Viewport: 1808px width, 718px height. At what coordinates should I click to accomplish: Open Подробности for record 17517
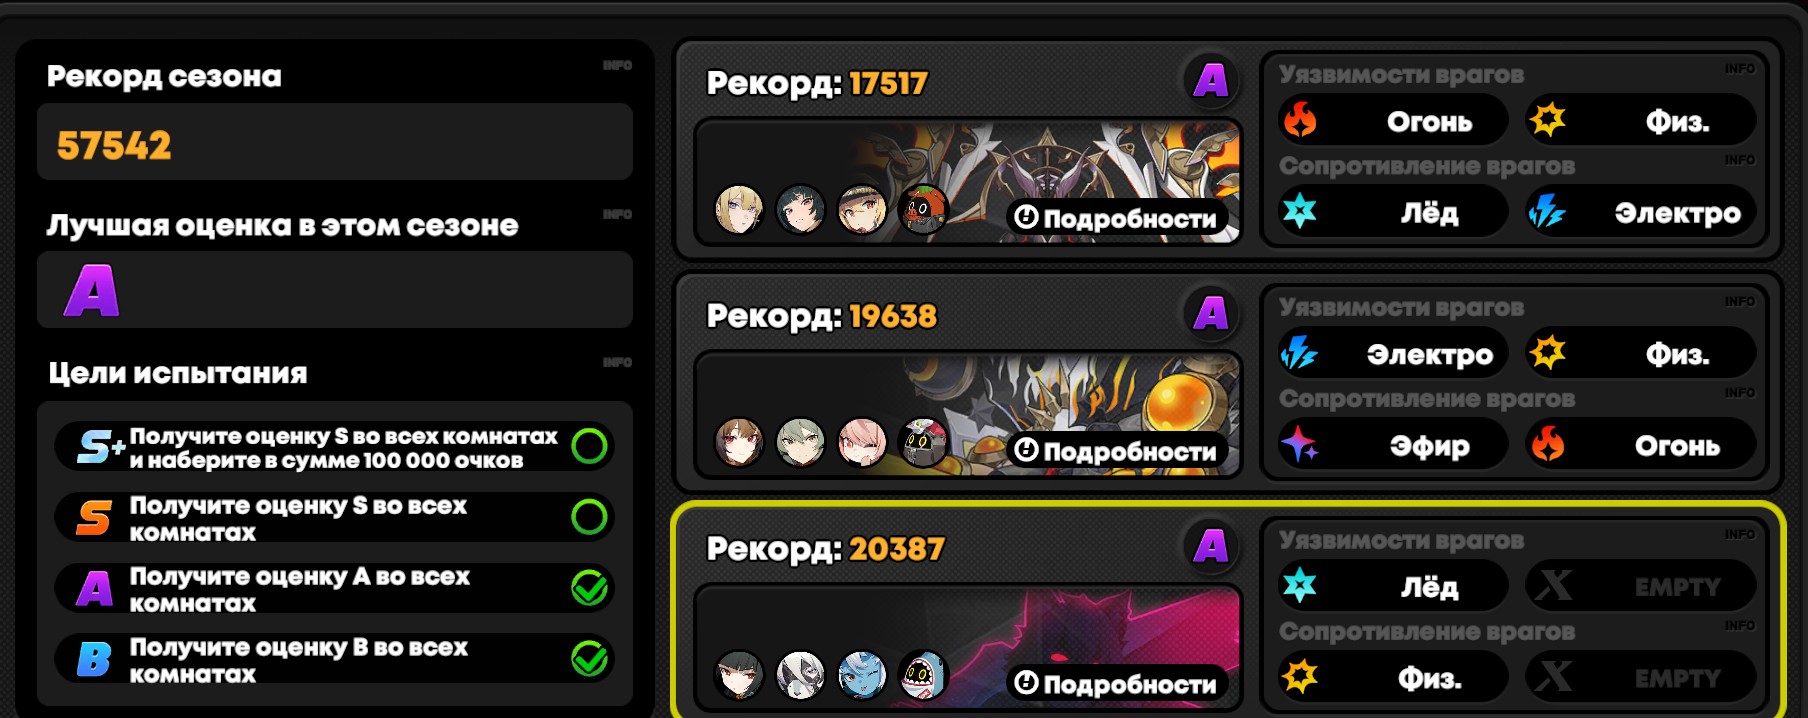(x=1118, y=218)
